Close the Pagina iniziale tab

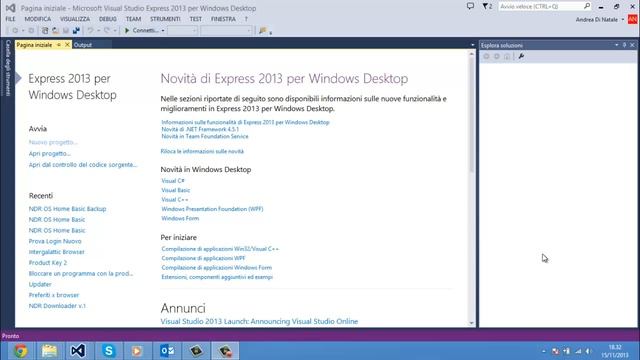pos(67,45)
